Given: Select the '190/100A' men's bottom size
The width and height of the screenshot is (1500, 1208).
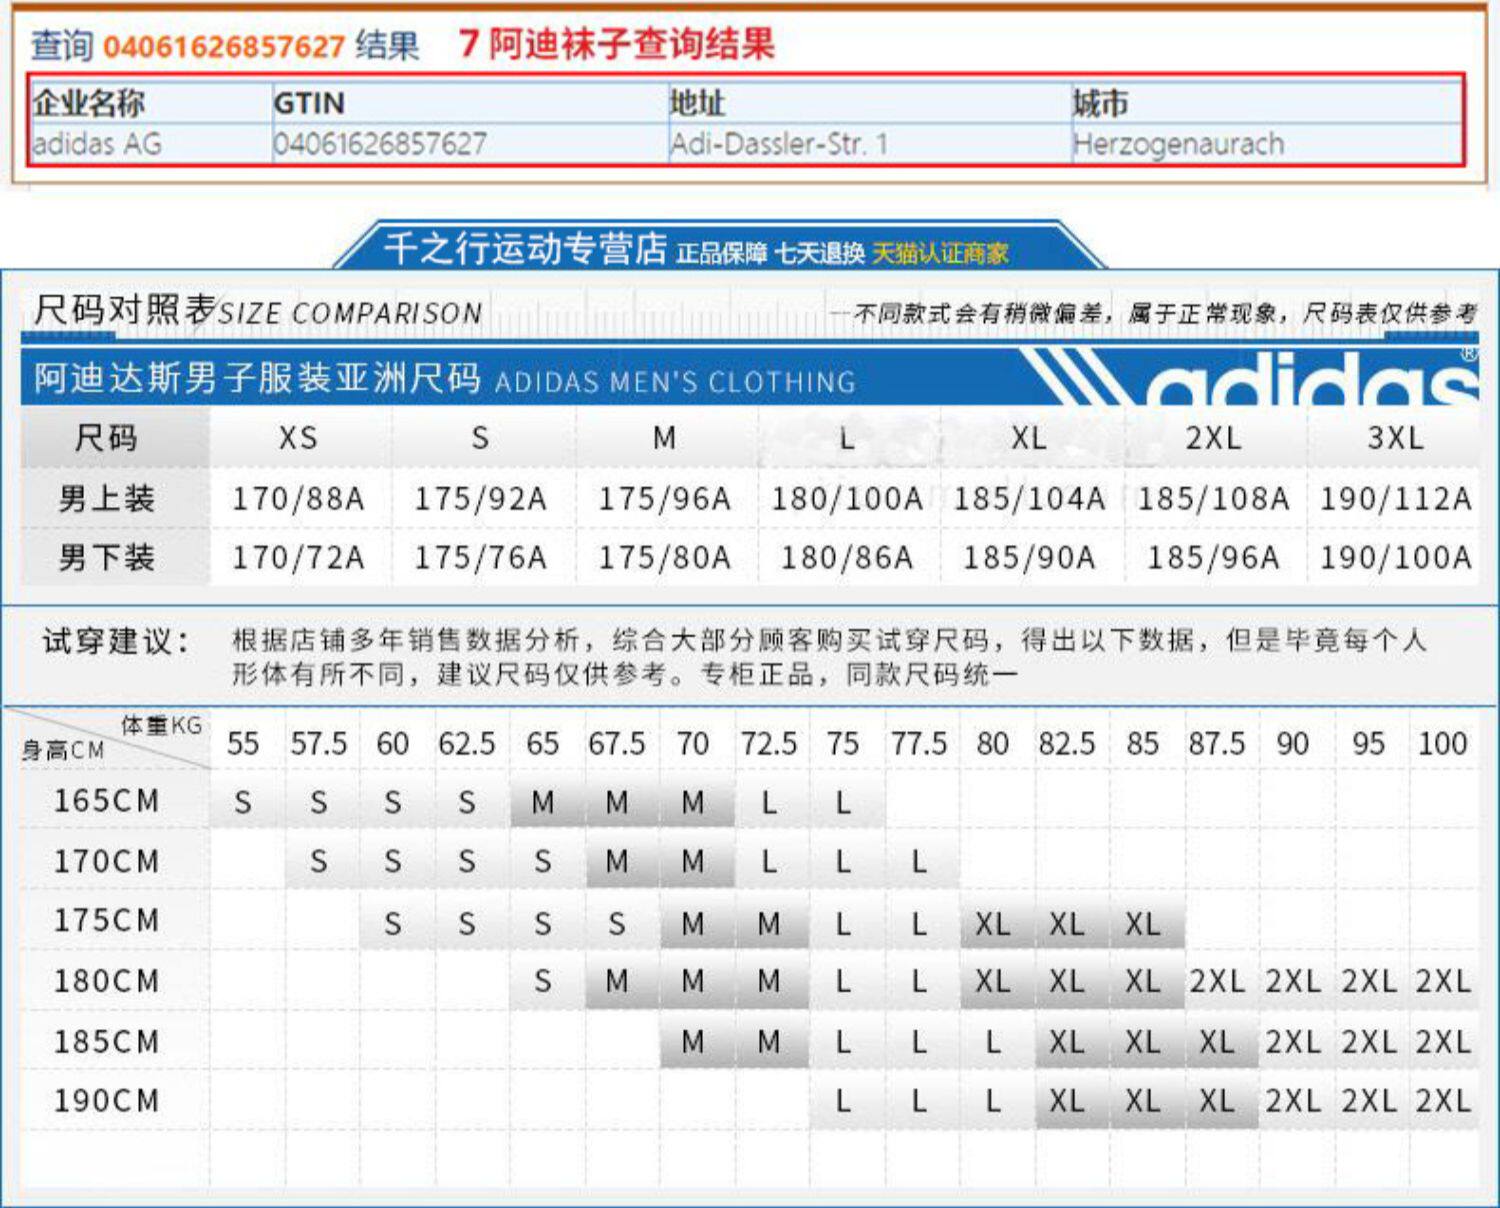Looking at the screenshot, I should [1396, 557].
